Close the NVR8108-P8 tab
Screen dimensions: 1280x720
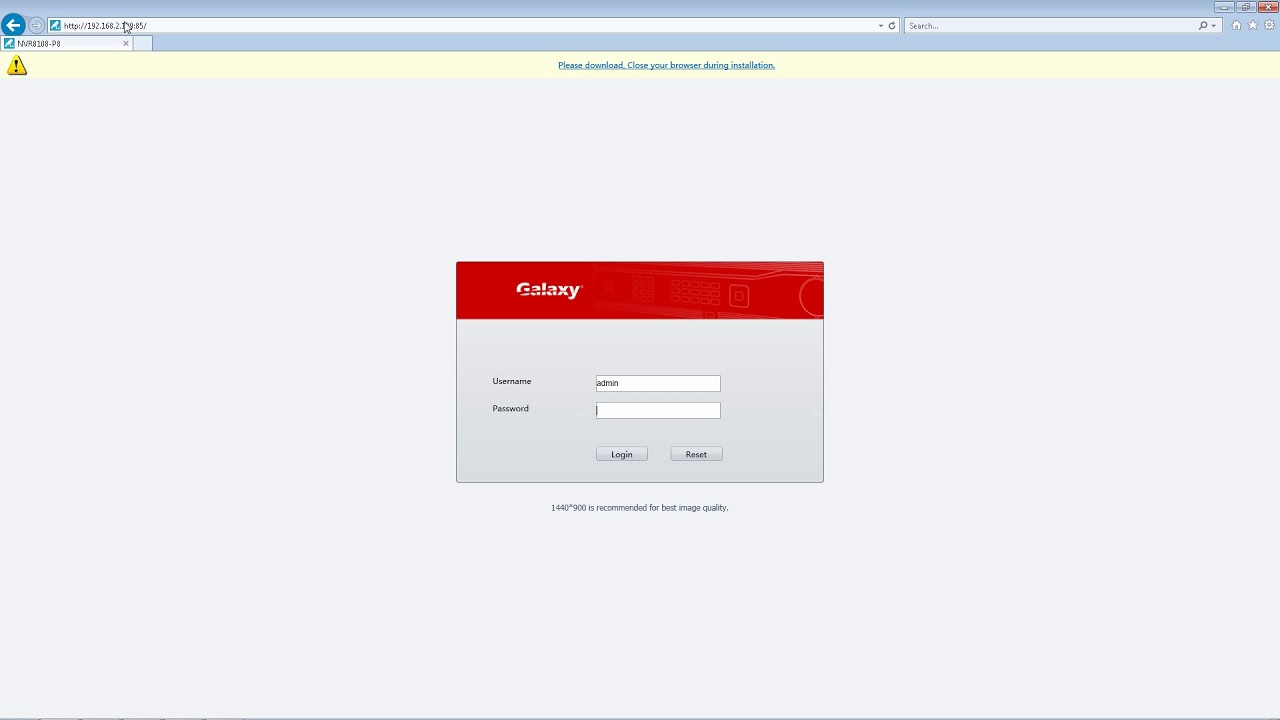coord(126,43)
